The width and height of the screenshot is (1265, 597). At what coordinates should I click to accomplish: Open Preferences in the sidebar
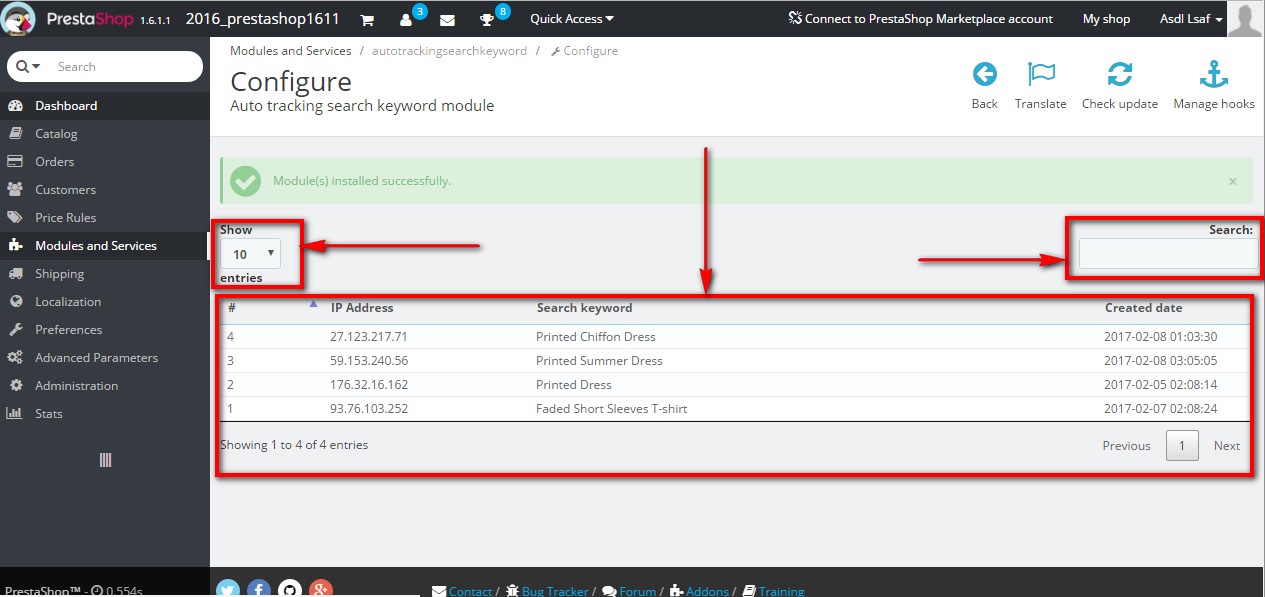[x=105, y=330]
